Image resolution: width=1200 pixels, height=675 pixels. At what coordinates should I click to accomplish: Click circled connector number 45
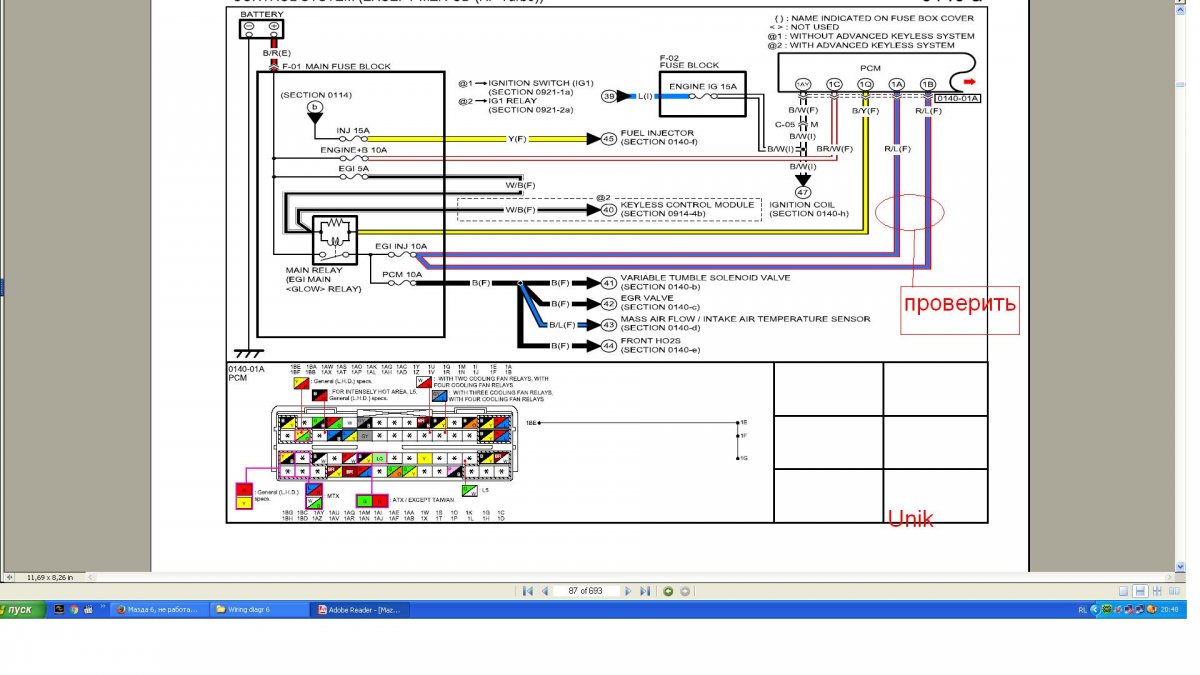pos(608,138)
